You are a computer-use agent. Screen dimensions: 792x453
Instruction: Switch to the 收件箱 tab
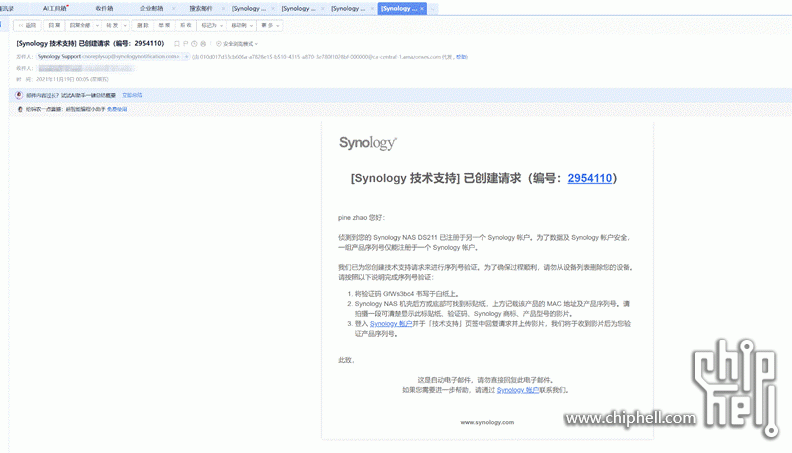coord(105,9)
